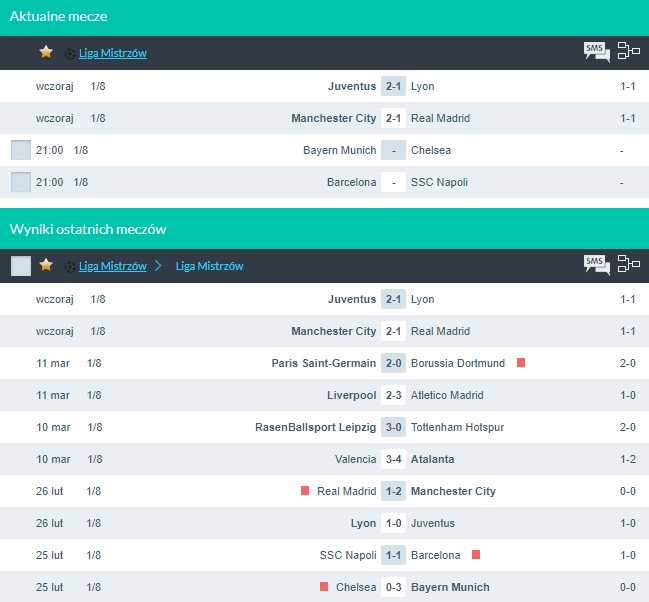The width and height of the screenshot is (649, 602).
Task: Click football icon beside Liga Mistrzów in results header
Action: click(70, 266)
